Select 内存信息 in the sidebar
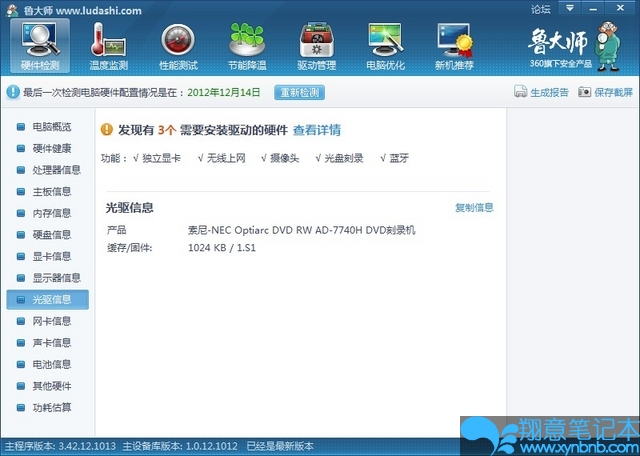Viewport: 640px width, 456px height. click(x=47, y=213)
